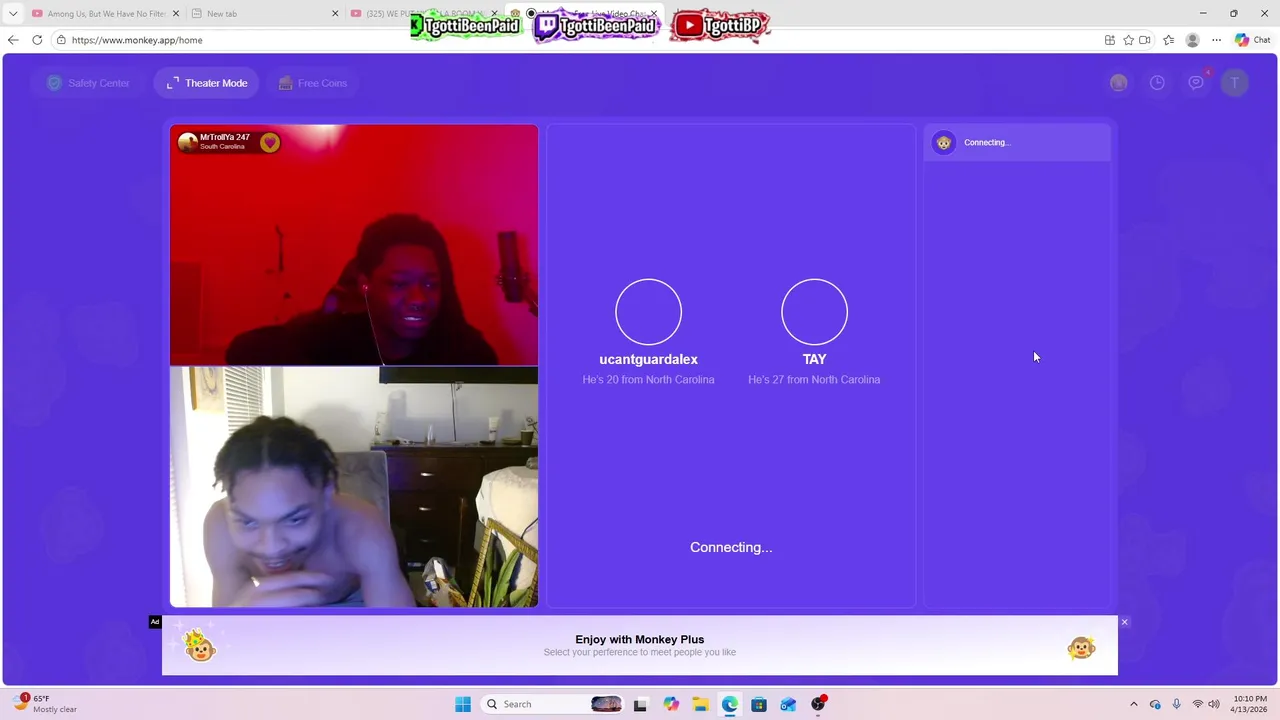Click the name TAY
Image resolution: width=1280 pixels, height=720 pixels.
pyautogui.click(x=814, y=359)
